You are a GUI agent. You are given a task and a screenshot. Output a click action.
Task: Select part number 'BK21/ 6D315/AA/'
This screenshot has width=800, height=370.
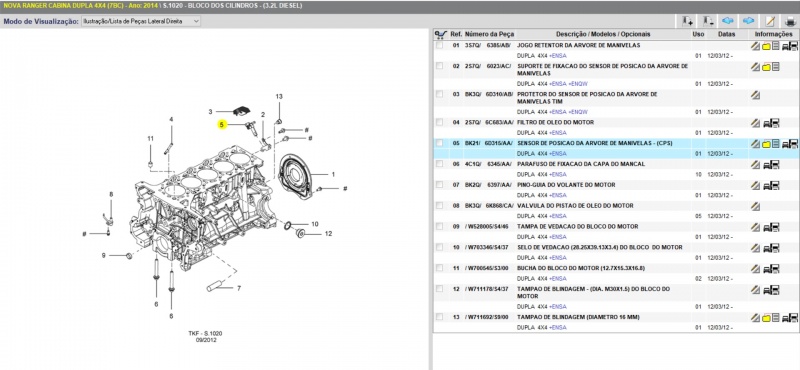coord(489,143)
